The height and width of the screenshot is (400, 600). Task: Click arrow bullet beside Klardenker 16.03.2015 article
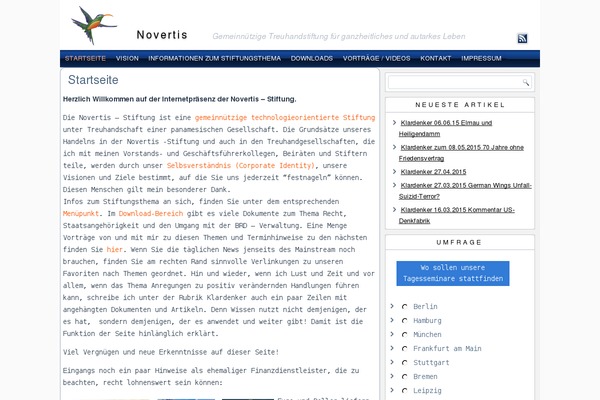click(394, 209)
